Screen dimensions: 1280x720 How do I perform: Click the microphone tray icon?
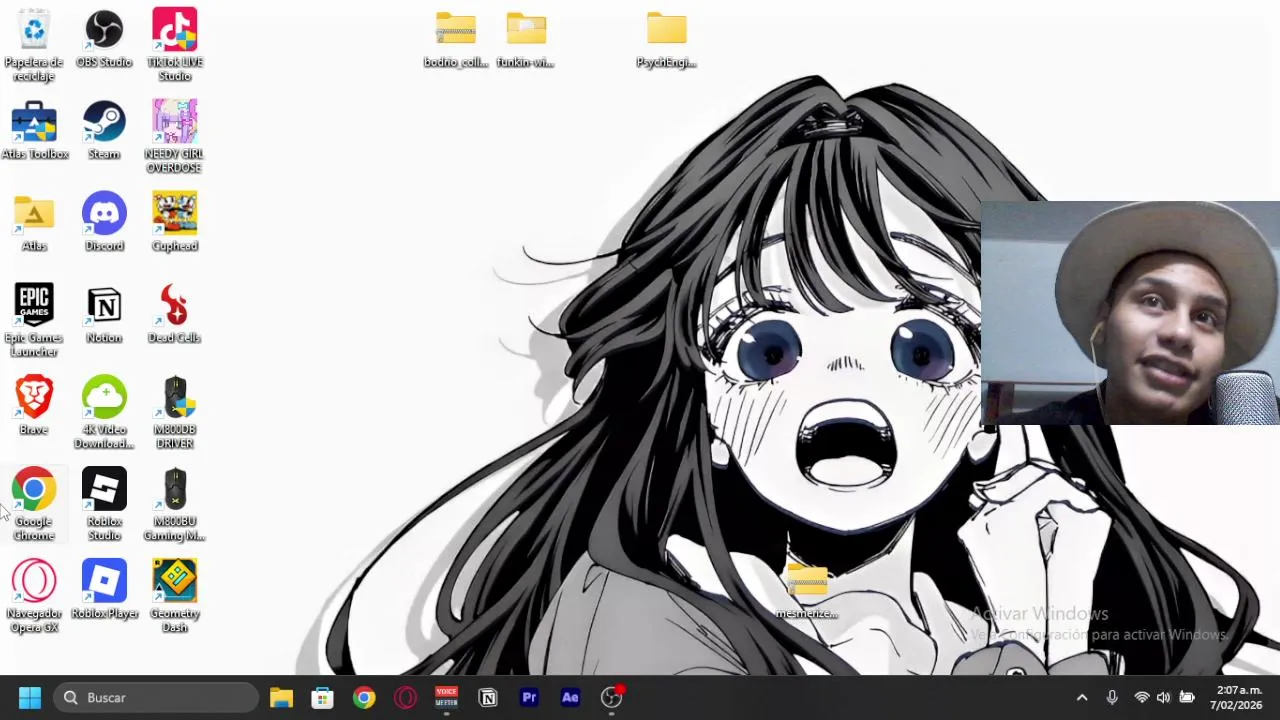coord(1112,697)
